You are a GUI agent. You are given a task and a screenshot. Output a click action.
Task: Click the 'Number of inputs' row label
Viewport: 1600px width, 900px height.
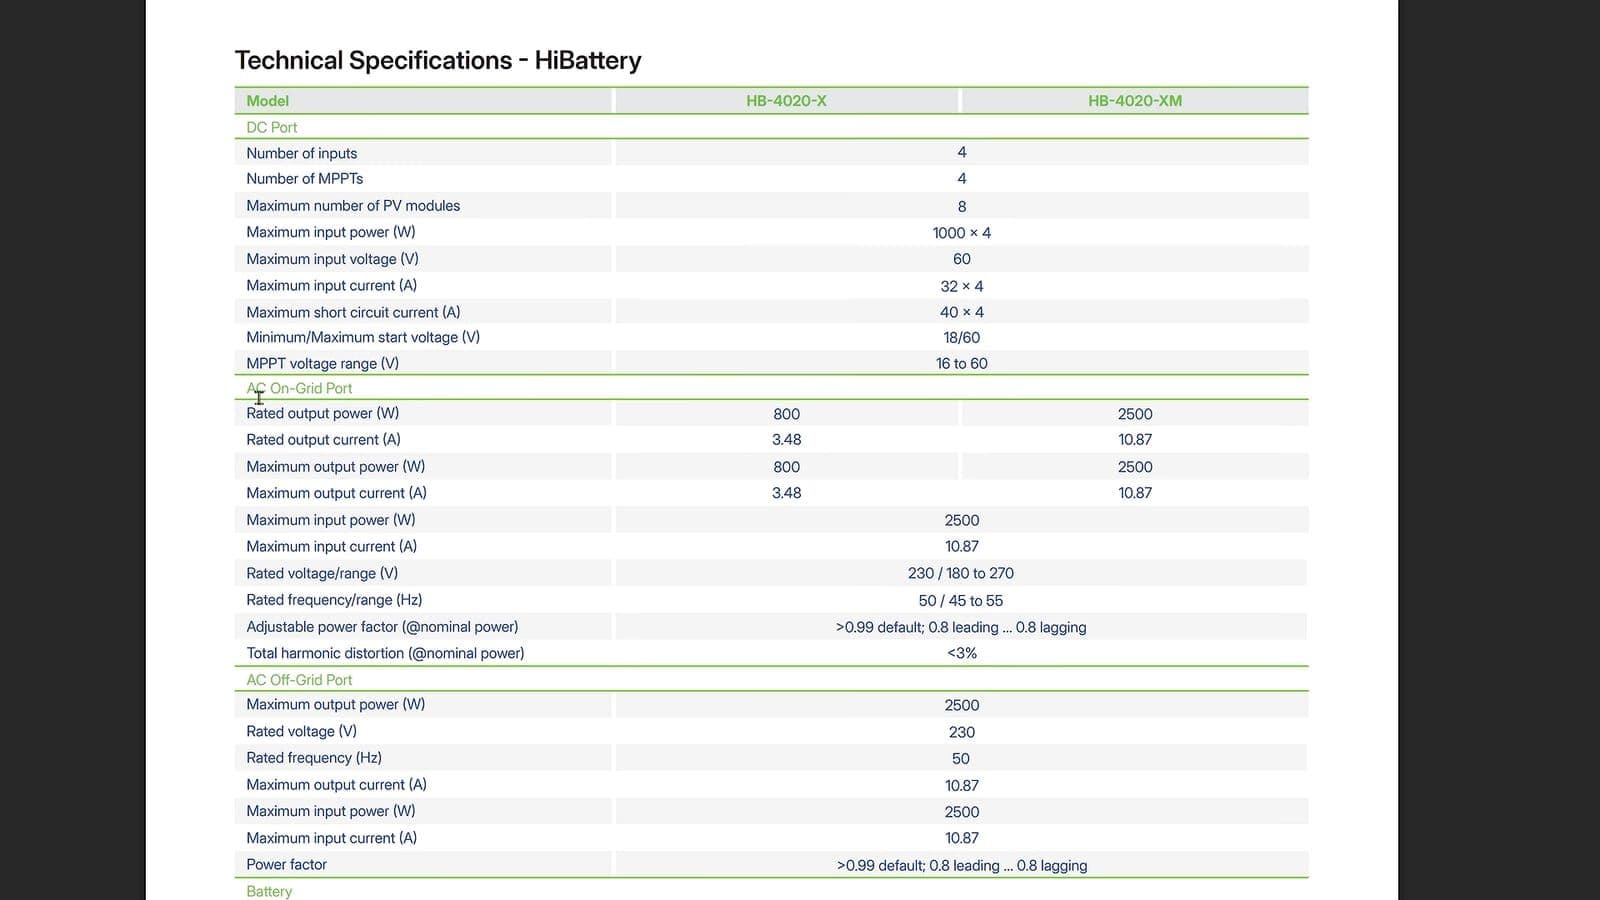pos(301,153)
